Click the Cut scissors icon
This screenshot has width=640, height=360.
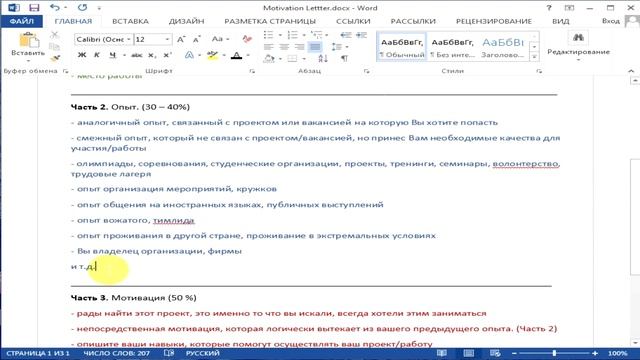(x=54, y=36)
